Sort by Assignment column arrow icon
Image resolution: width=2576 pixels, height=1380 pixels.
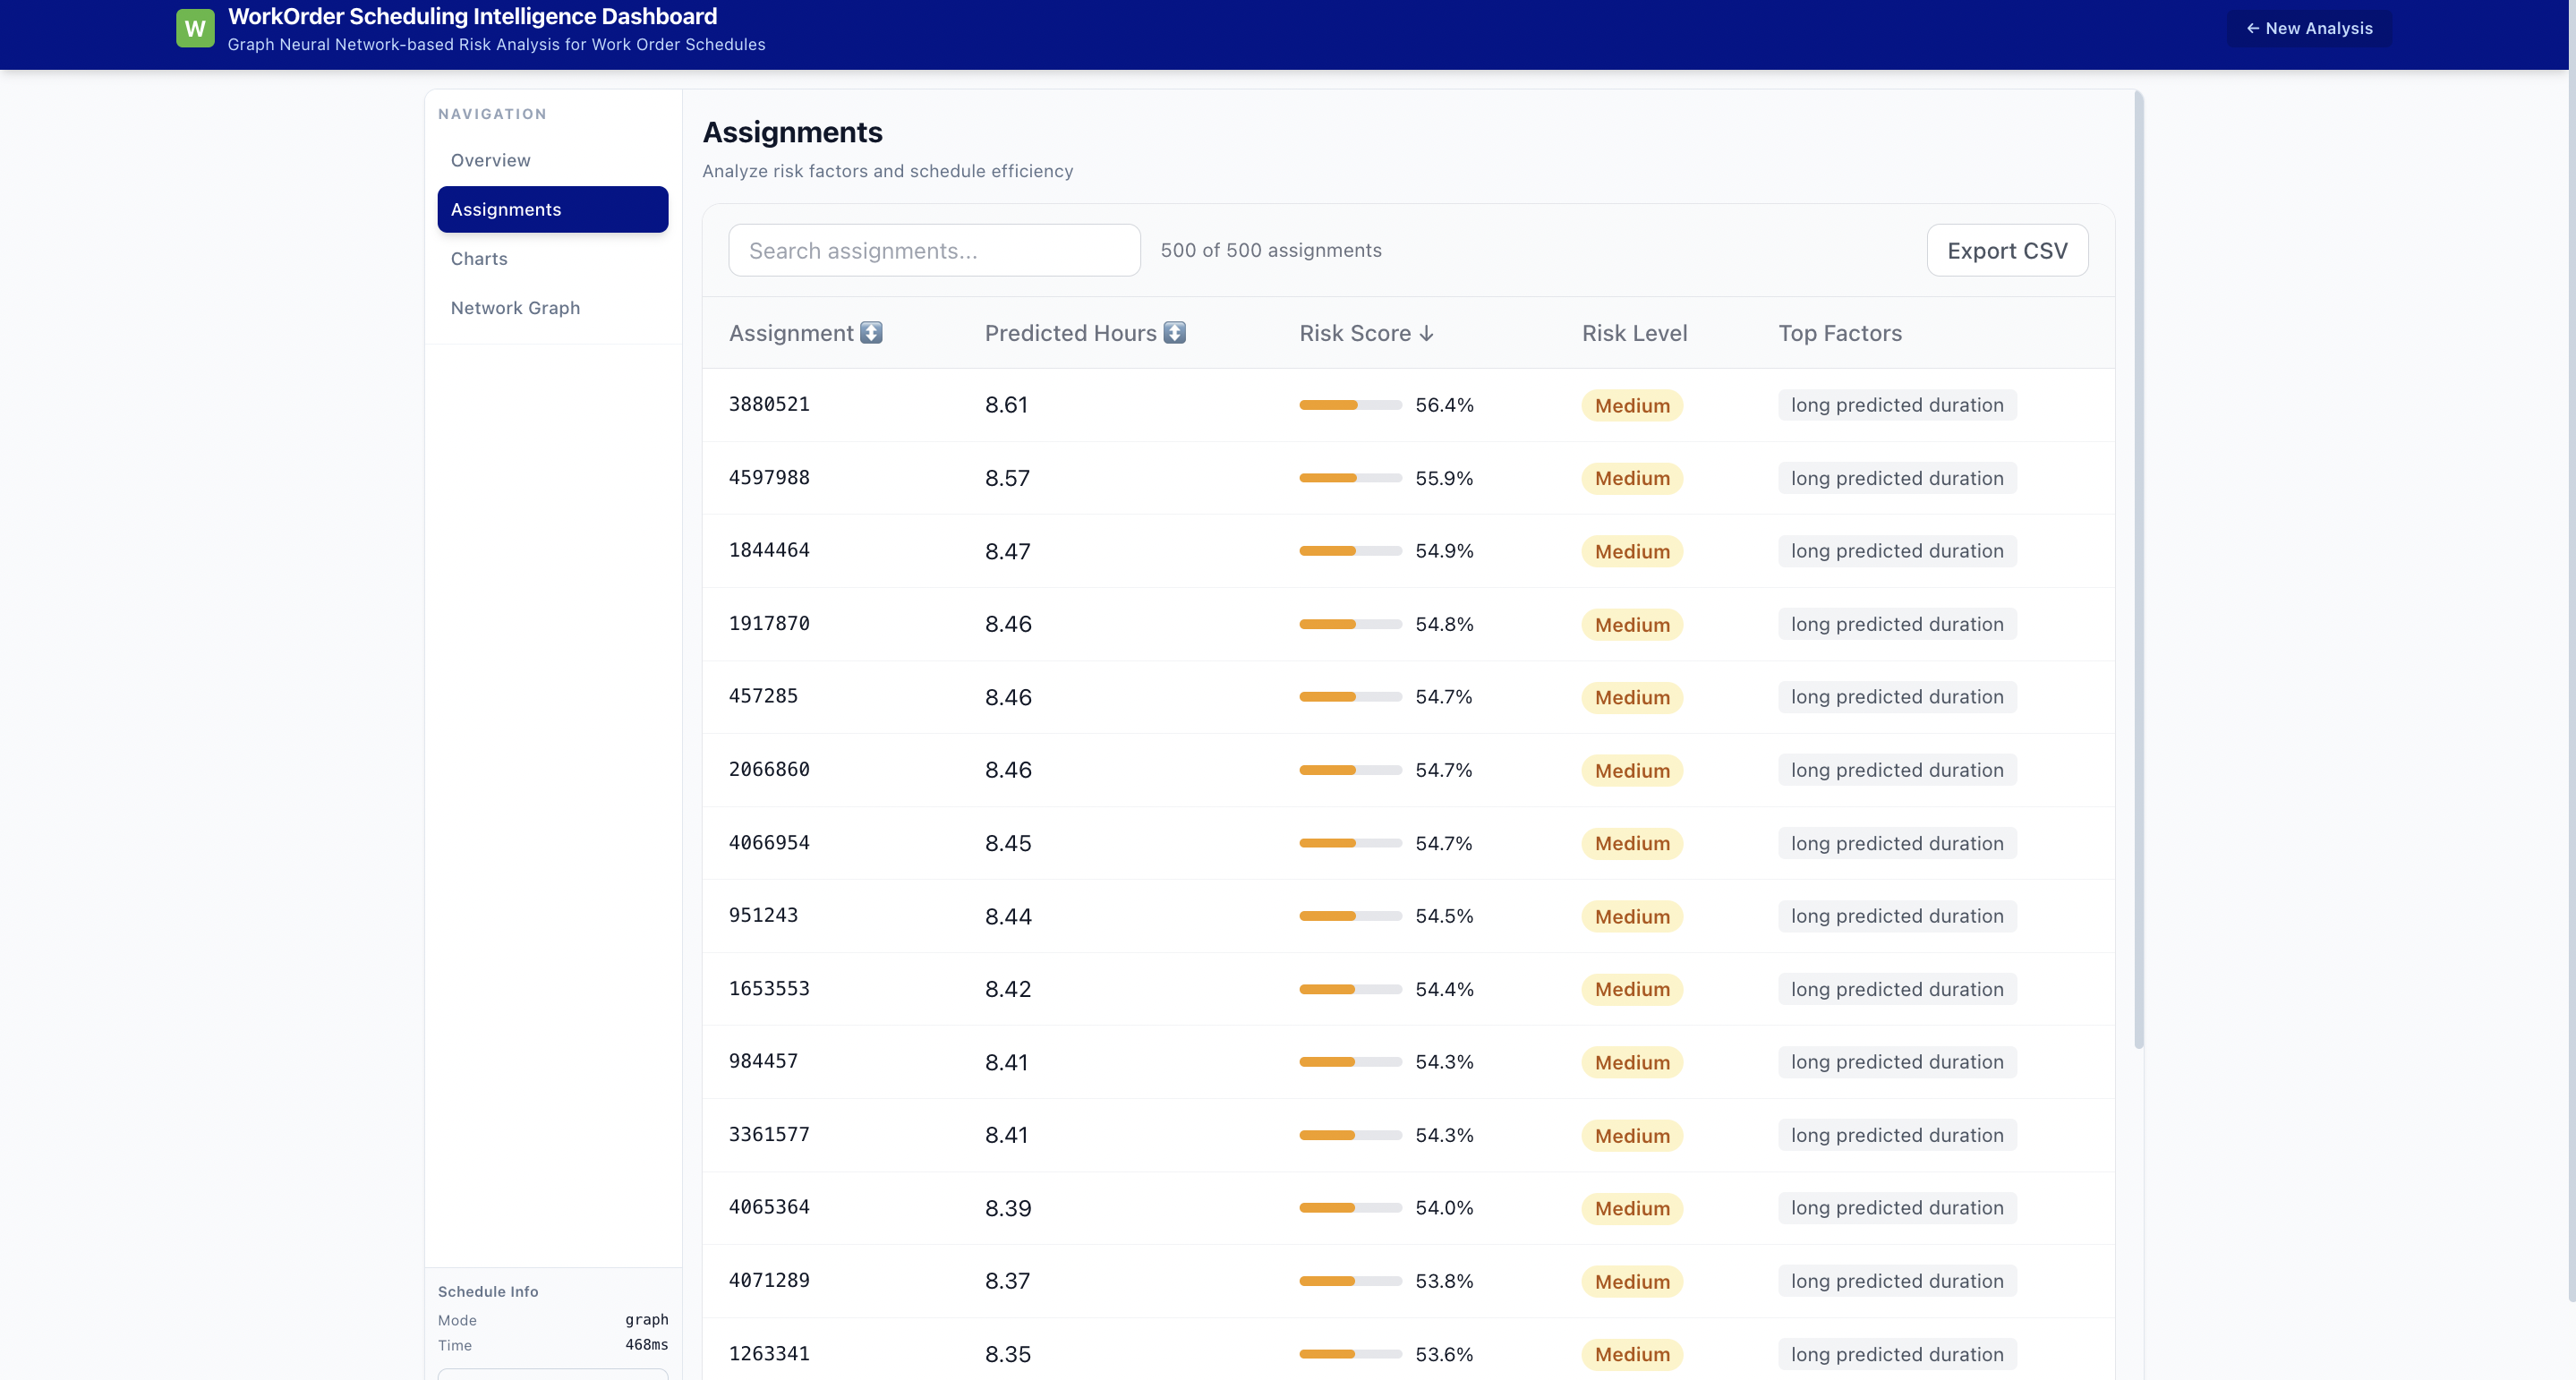pyautogui.click(x=871, y=333)
